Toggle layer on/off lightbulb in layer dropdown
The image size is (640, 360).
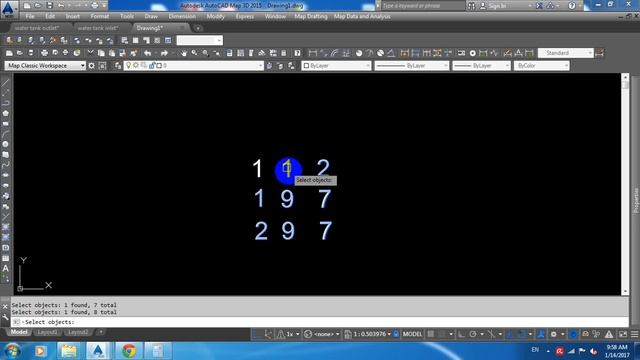[x=129, y=65]
